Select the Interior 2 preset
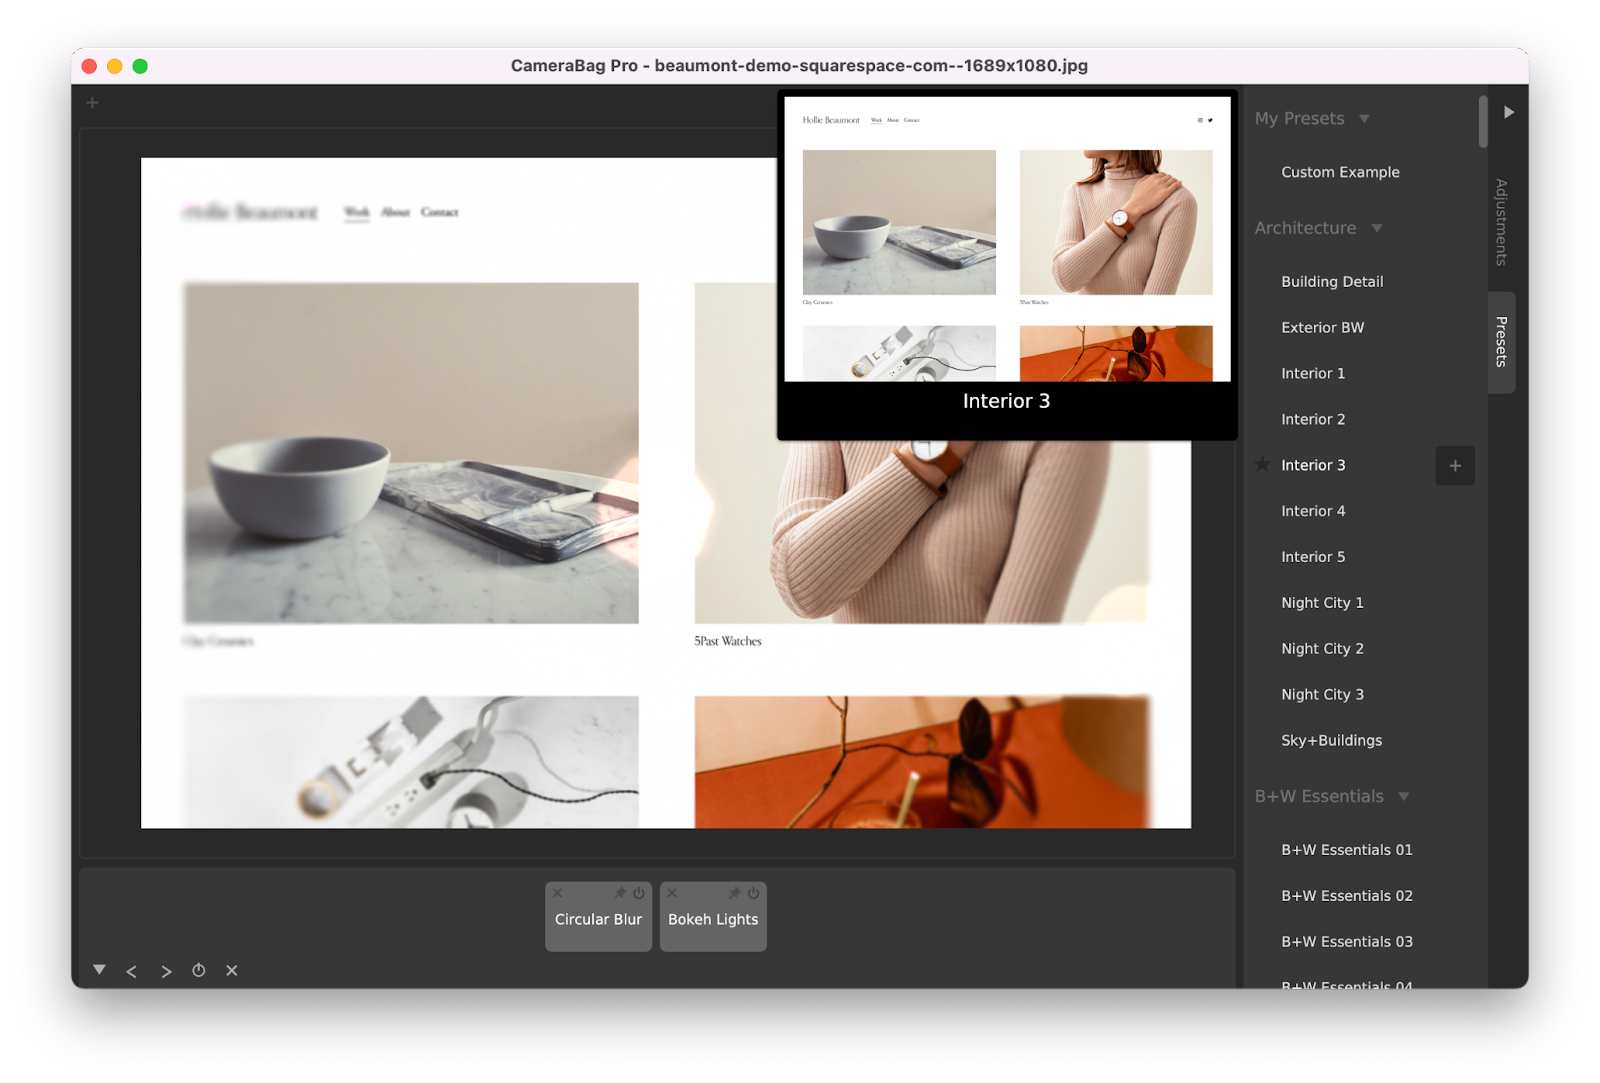The height and width of the screenshot is (1083, 1600). tap(1313, 420)
